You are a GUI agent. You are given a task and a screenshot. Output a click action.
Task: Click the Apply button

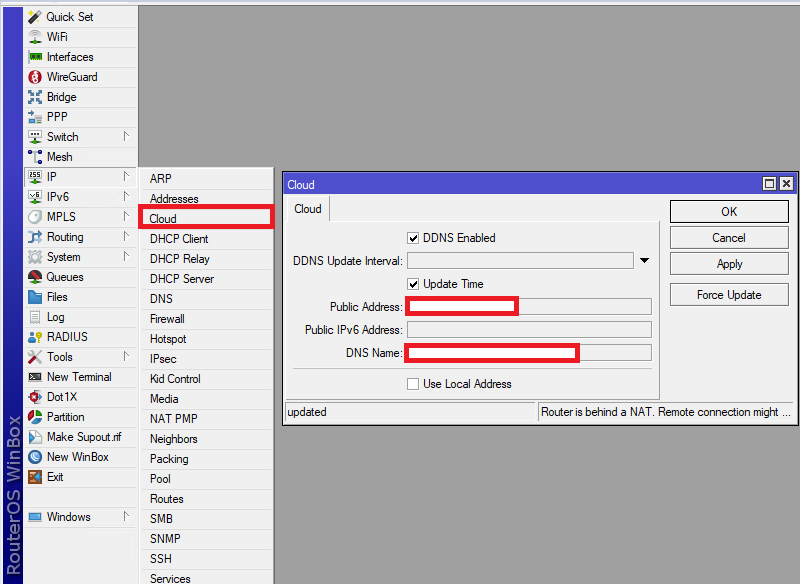pyautogui.click(x=729, y=264)
